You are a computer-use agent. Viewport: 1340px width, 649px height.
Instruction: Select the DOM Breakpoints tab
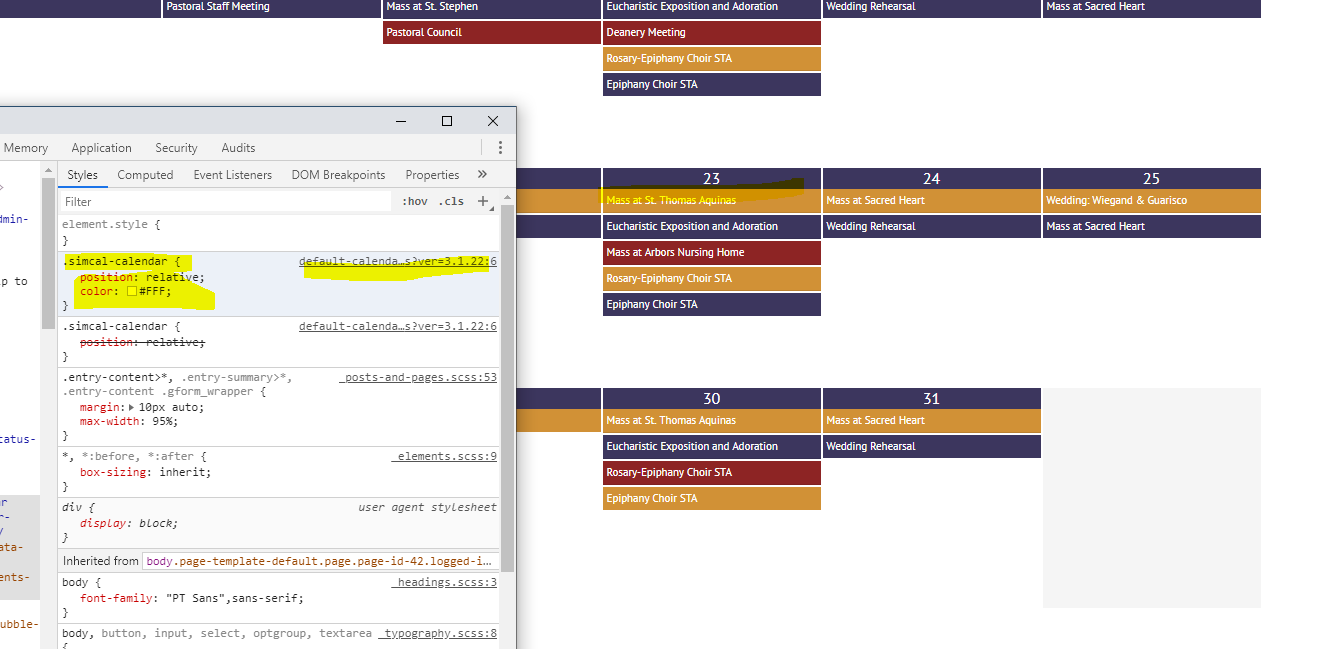(338, 175)
